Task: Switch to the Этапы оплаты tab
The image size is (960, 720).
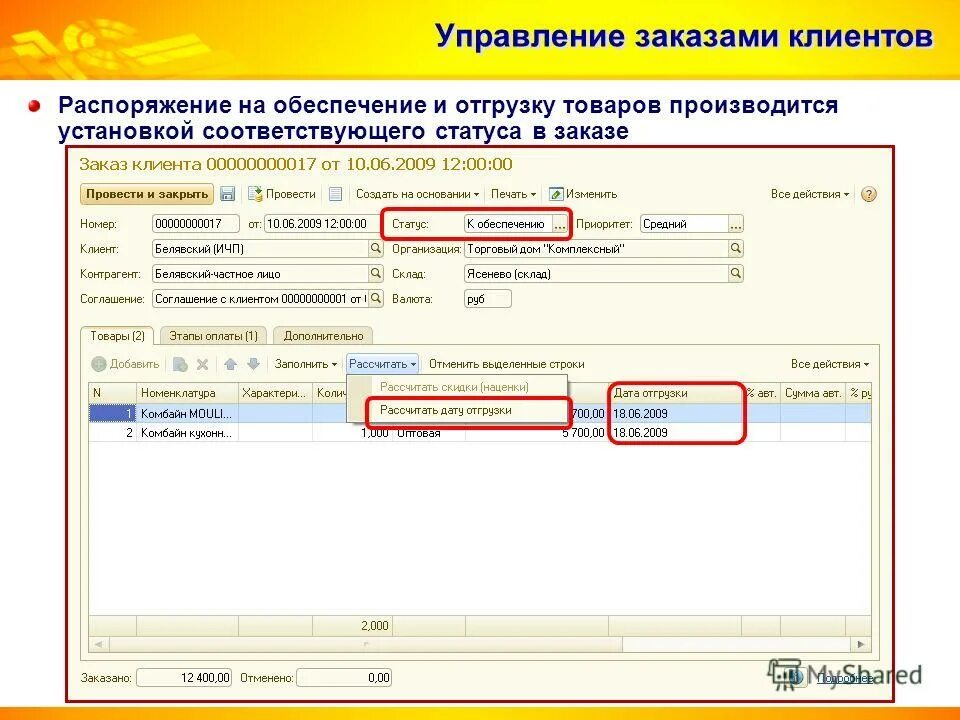Action: (214, 336)
